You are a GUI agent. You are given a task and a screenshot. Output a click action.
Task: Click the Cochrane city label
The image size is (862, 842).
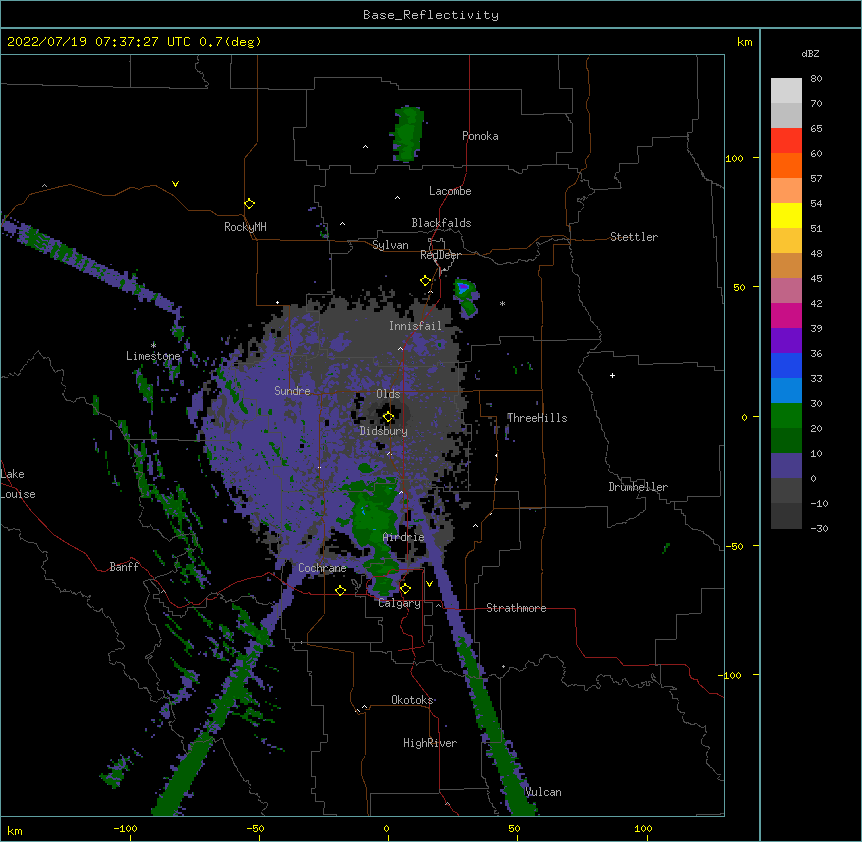(x=322, y=568)
